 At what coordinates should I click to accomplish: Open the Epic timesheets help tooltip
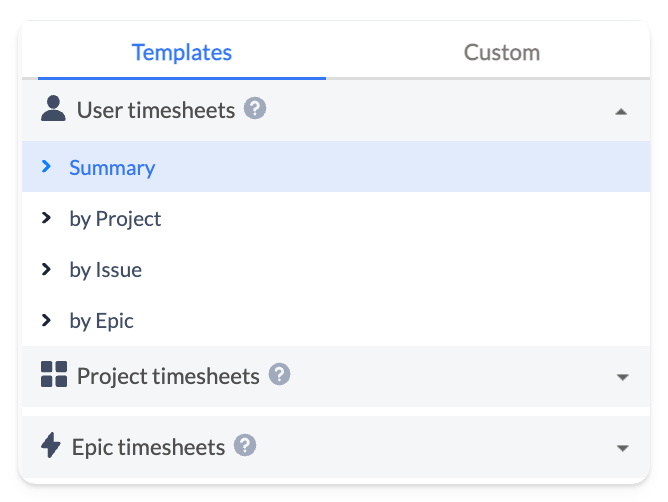(245, 445)
